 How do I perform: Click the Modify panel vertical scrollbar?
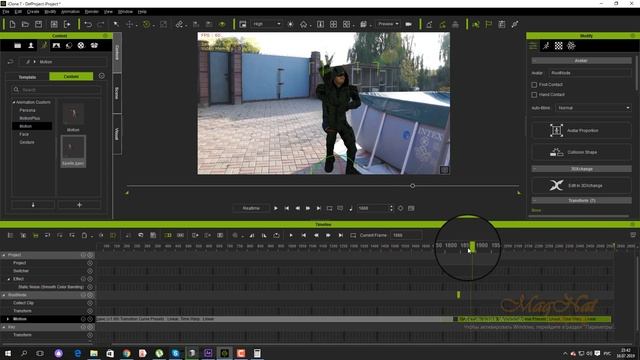click(636, 73)
